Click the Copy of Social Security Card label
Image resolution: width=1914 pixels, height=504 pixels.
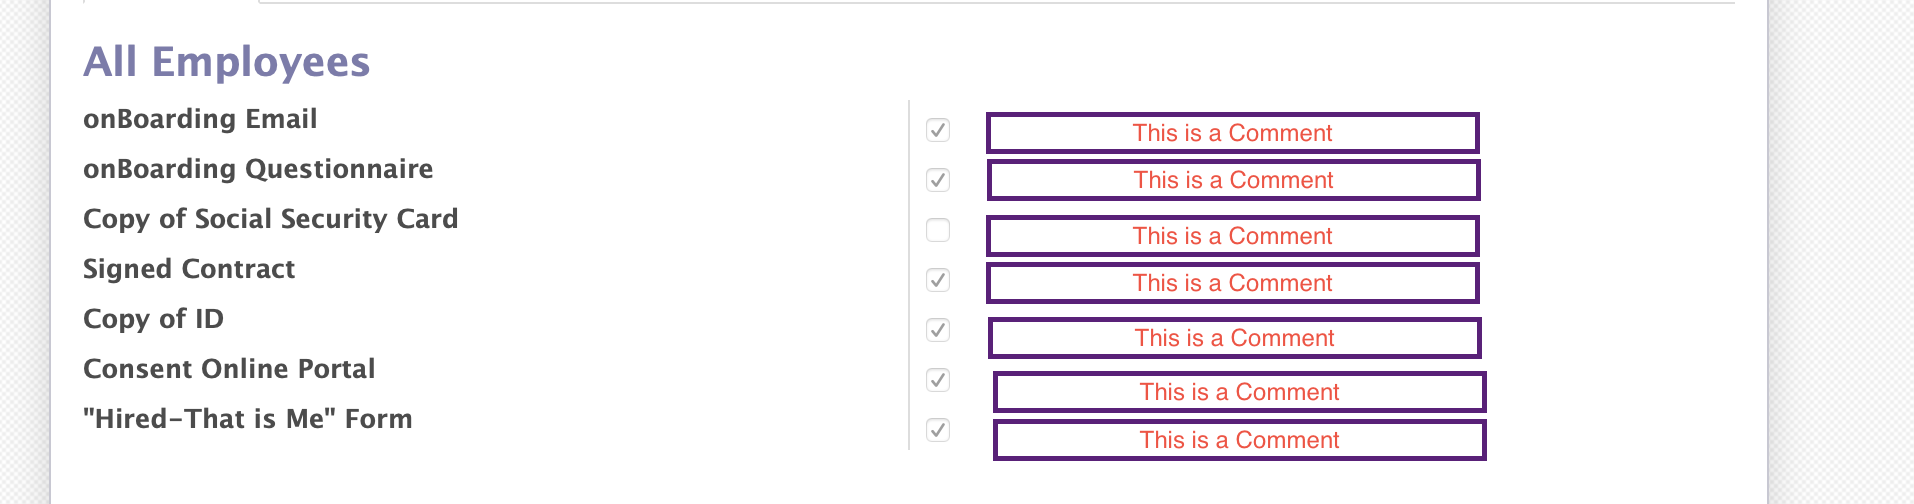270,219
